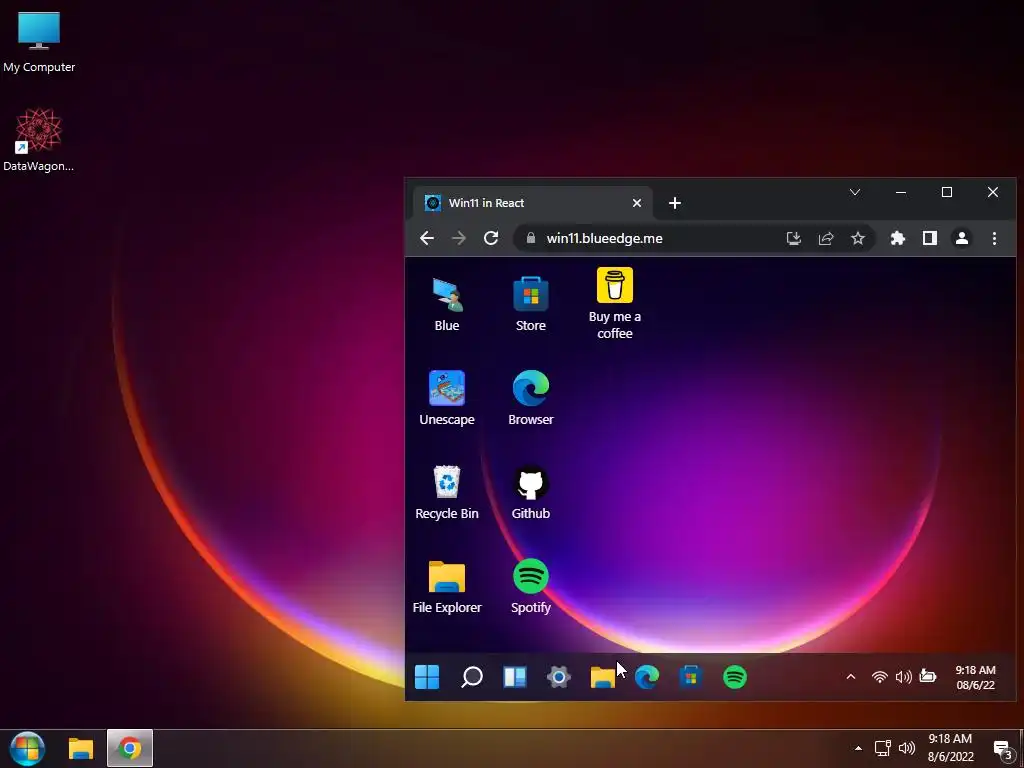This screenshot has width=1024, height=768.
Task: Launch Edge from the Win11 taskbar
Action: [x=647, y=677]
